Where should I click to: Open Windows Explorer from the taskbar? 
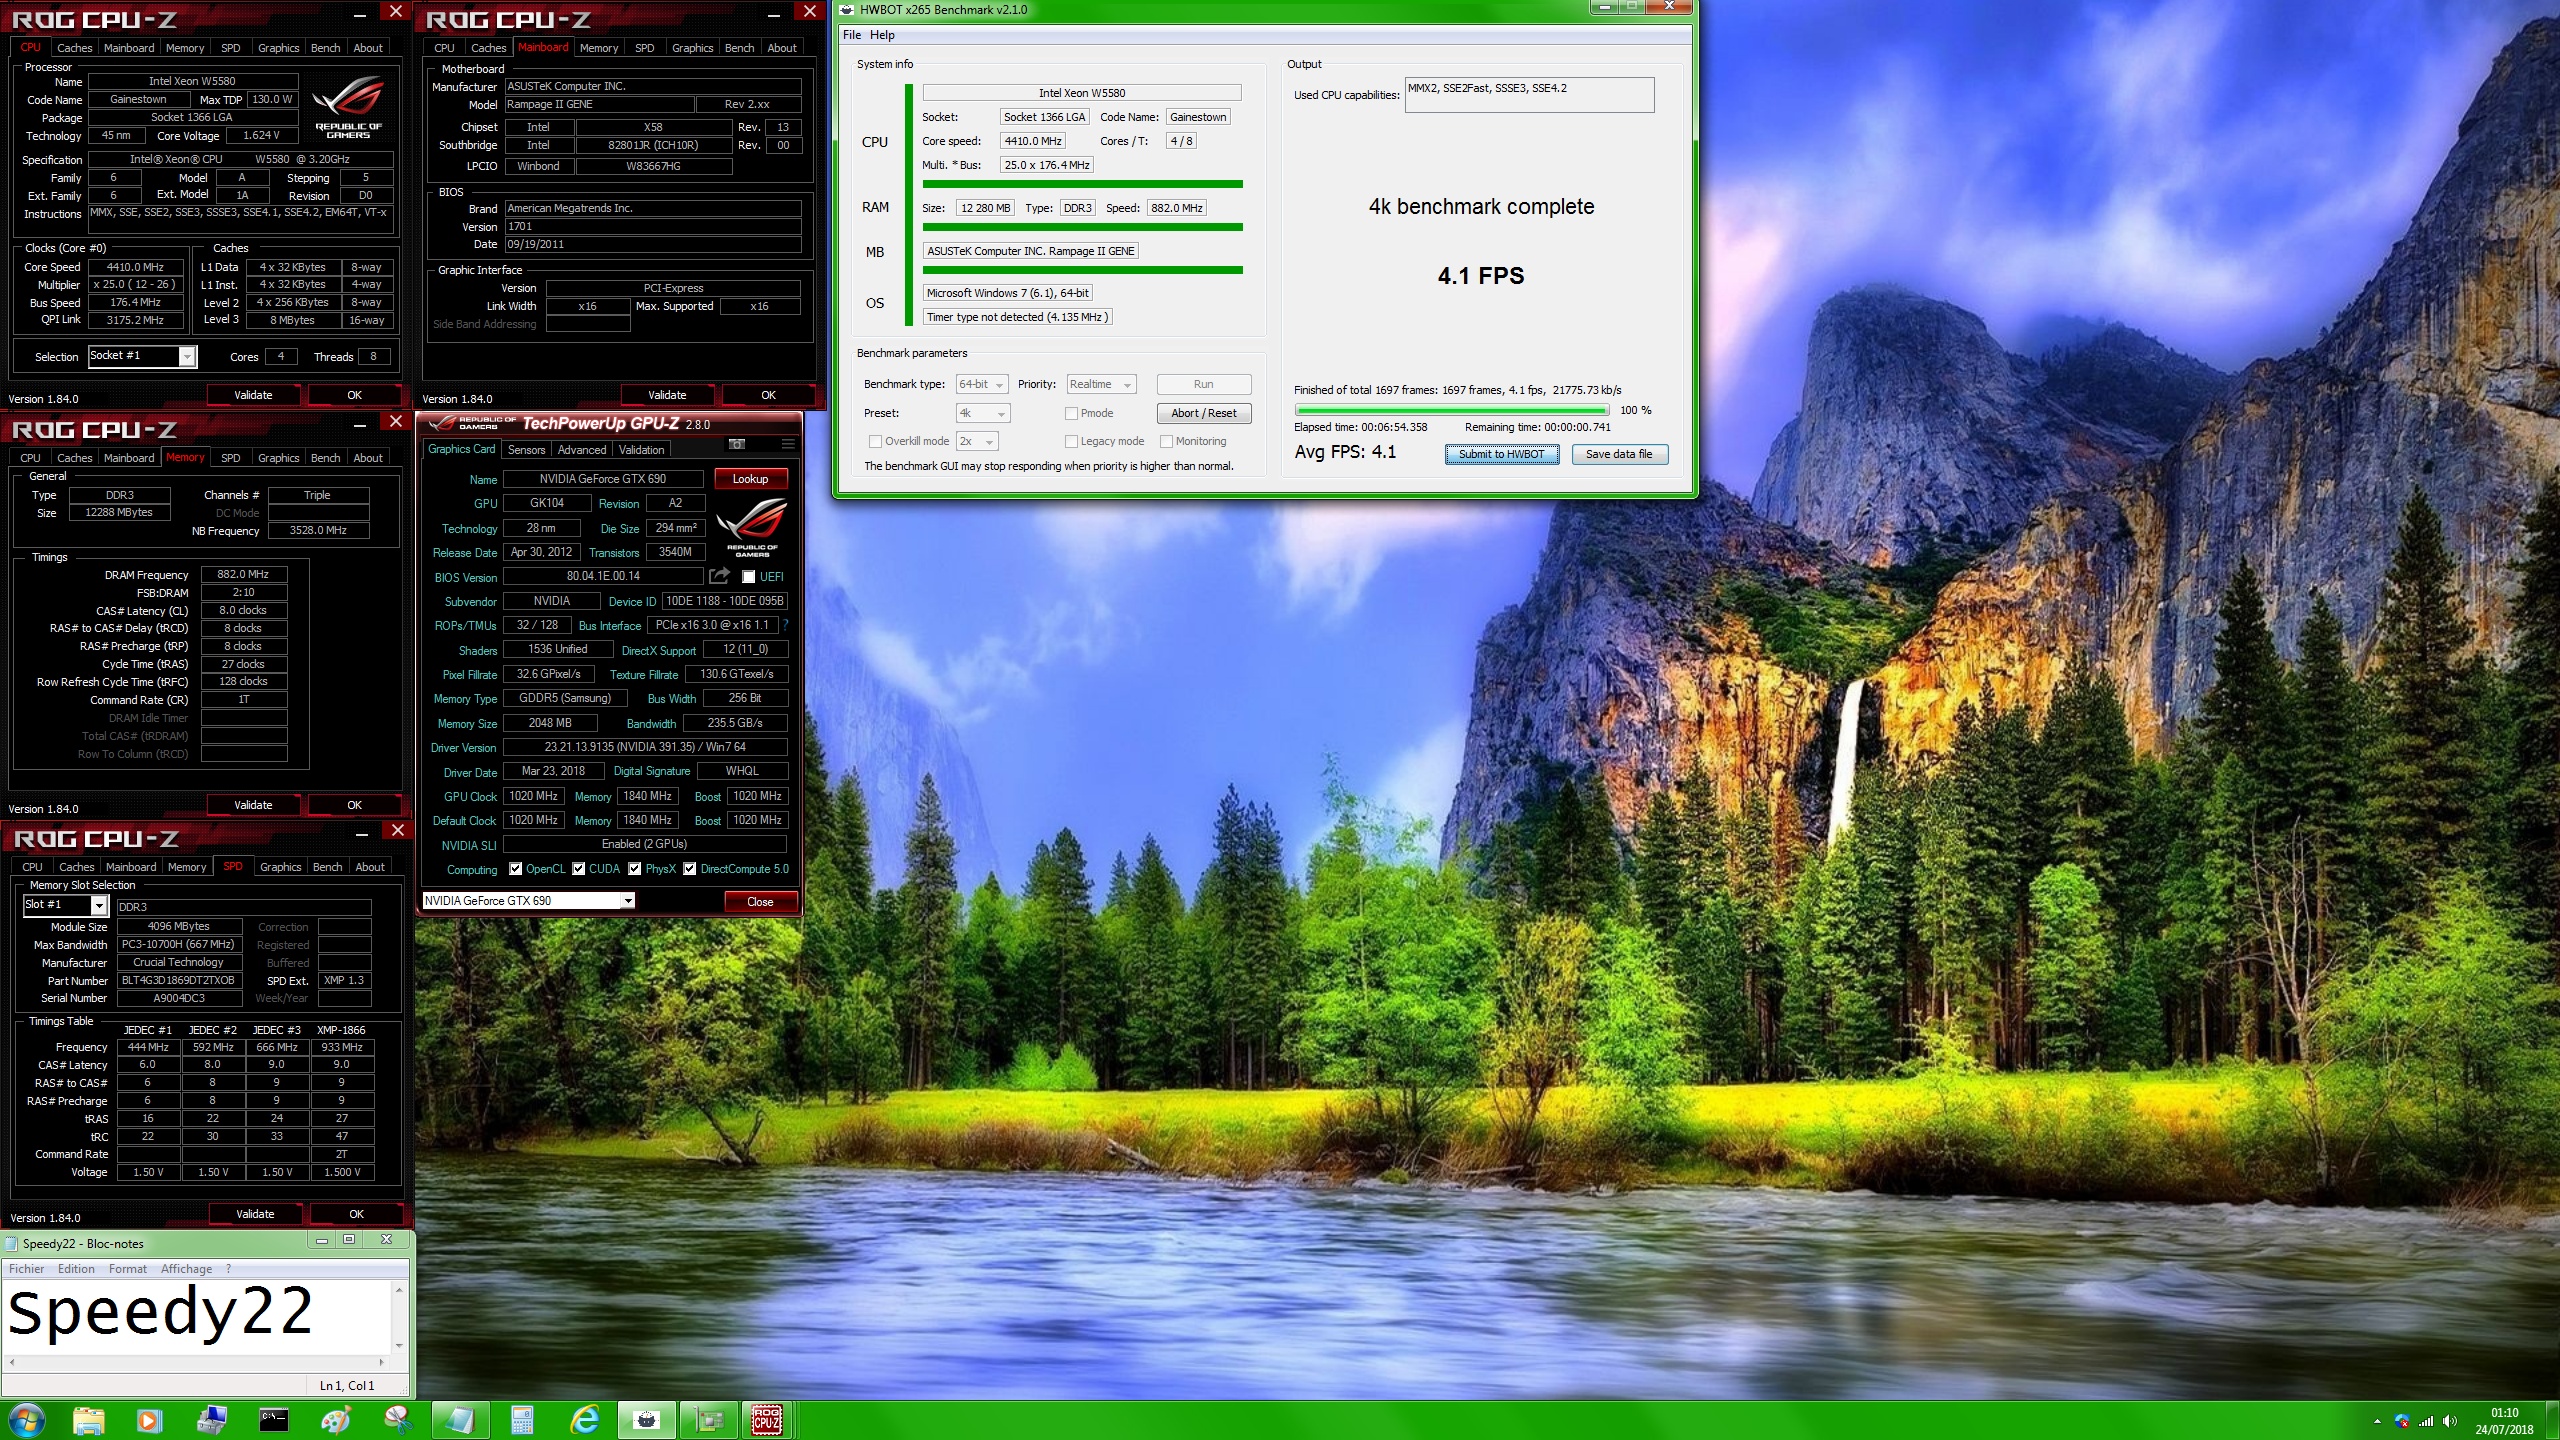pos(88,1420)
